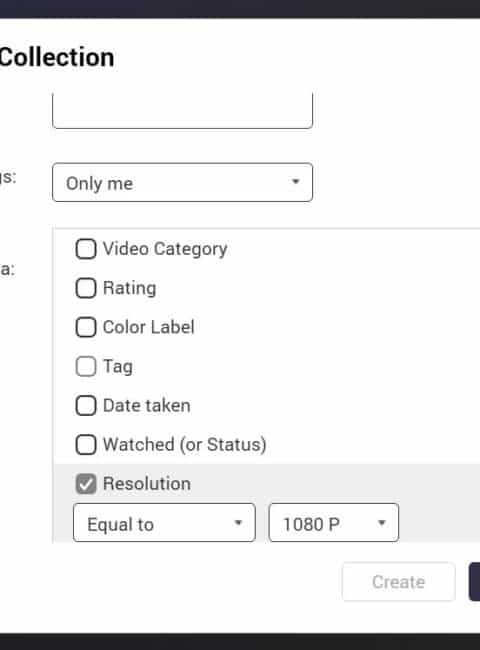
Task: Open the '1080 P' resolution dropdown
Action: [334, 523]
